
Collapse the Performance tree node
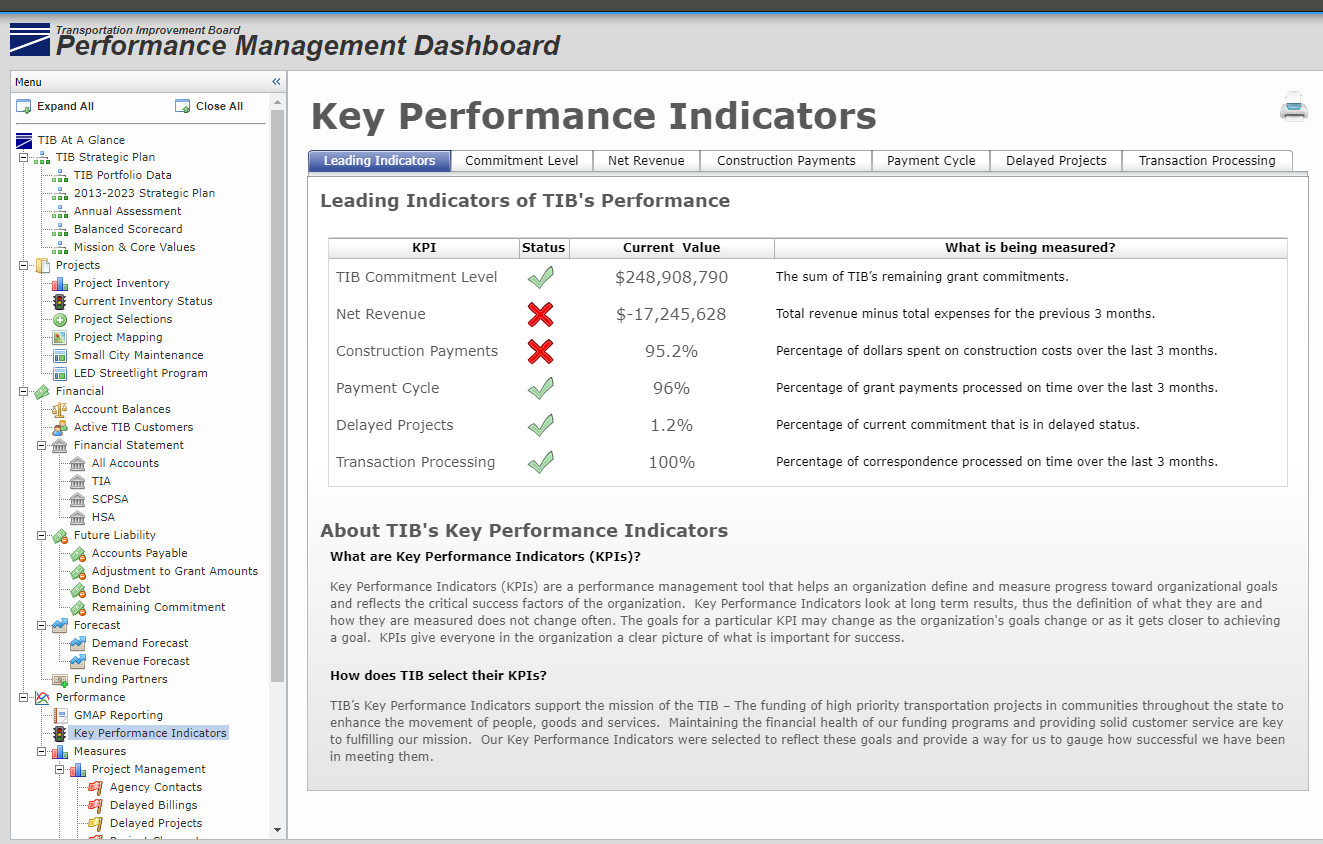coord(23,697)
